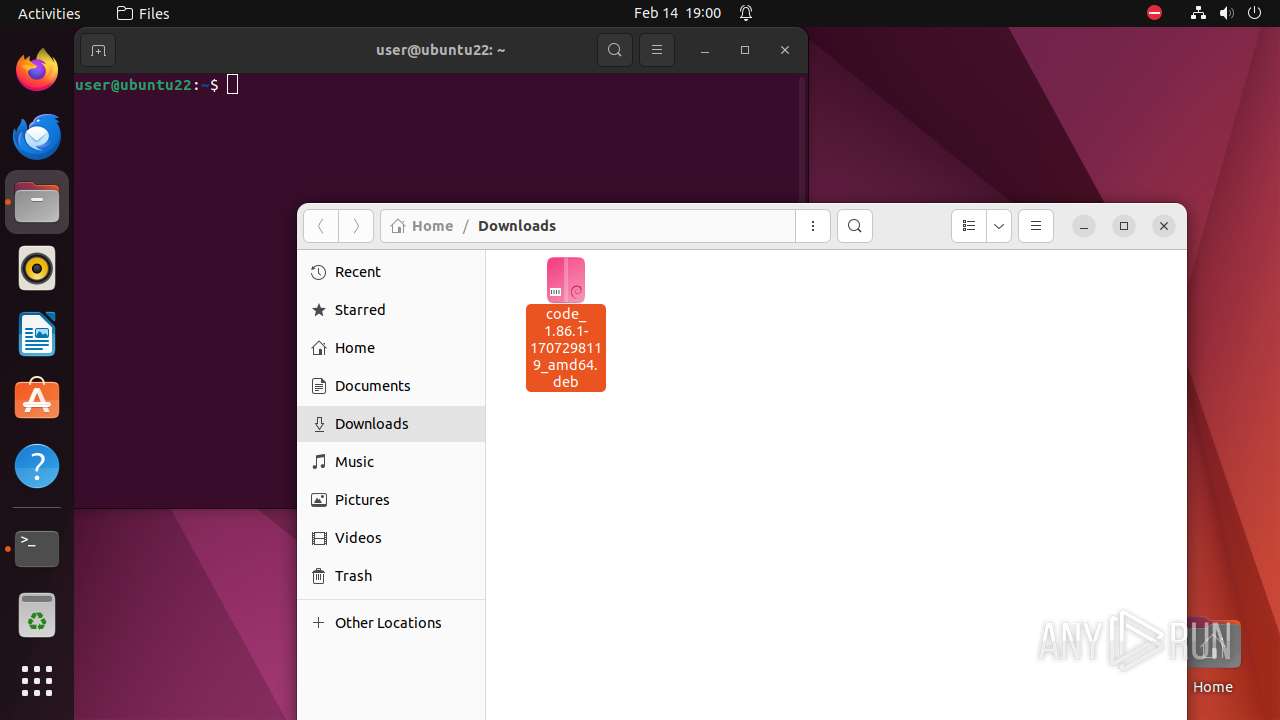Show Applications grid in the dock
Image resolution: width=1280 pixels, height=720 pixels.
37,681
